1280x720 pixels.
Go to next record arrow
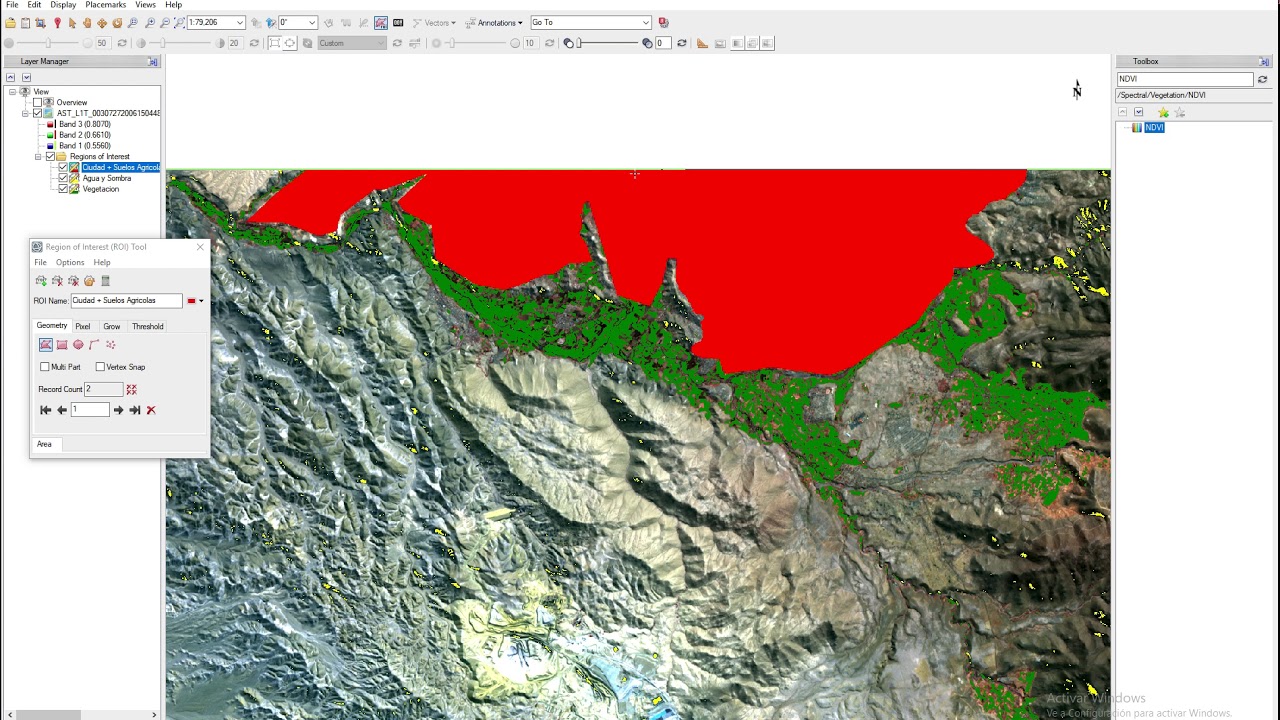click(x=118, y=410)
